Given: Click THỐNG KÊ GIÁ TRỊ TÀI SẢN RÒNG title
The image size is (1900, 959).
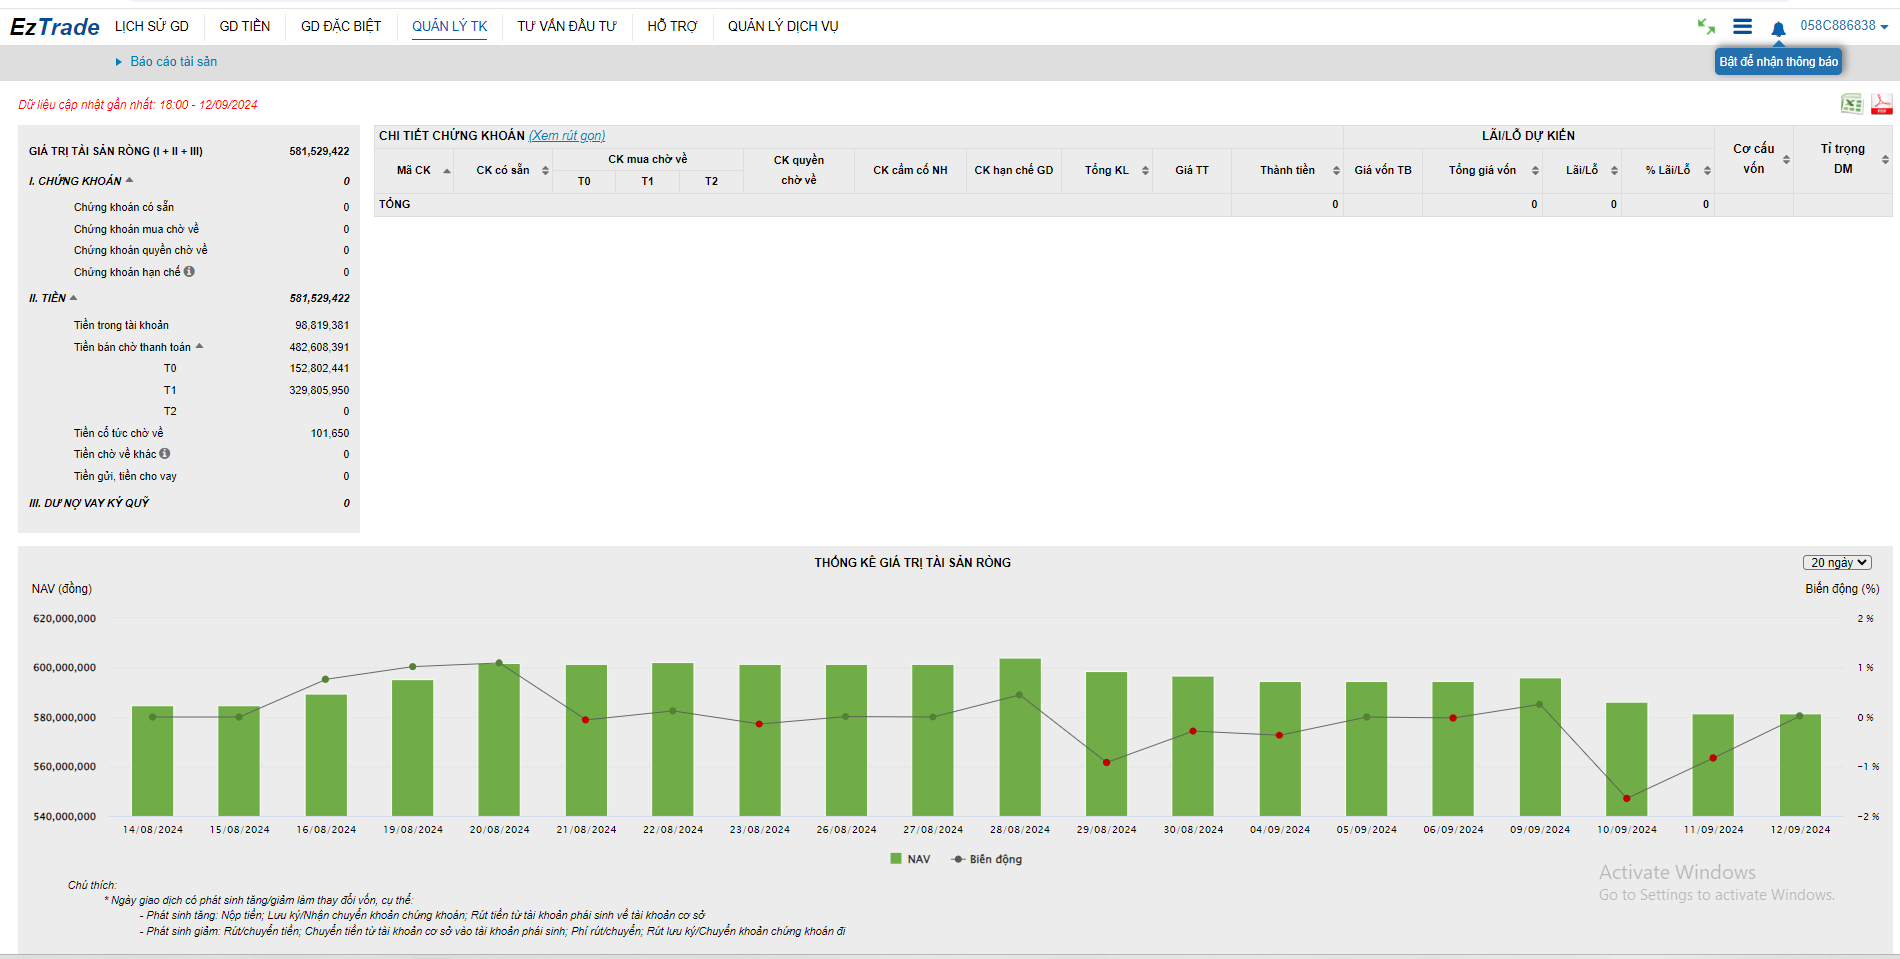Looking at the screenshot, I should (912, 563).
